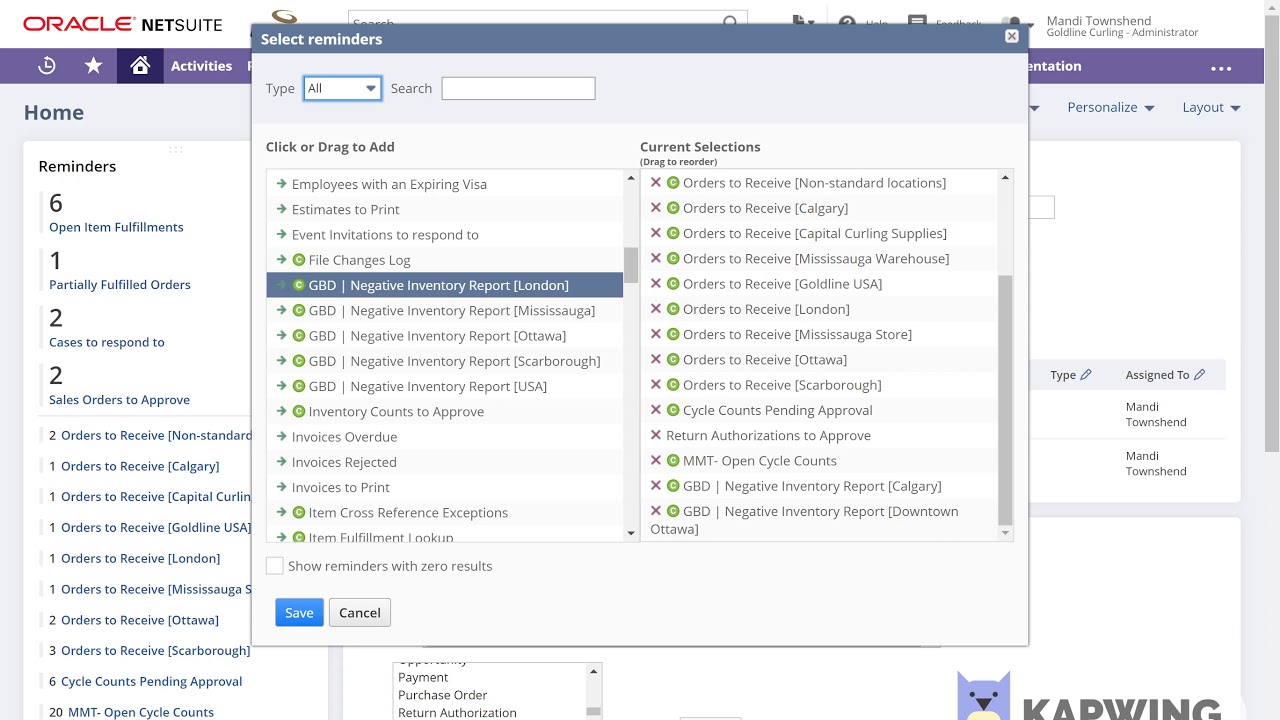The width and height of the screenshot is (1280, 720).
Task: Click the Click or Drag to Add list scrollbar
Action: point(631,265)
